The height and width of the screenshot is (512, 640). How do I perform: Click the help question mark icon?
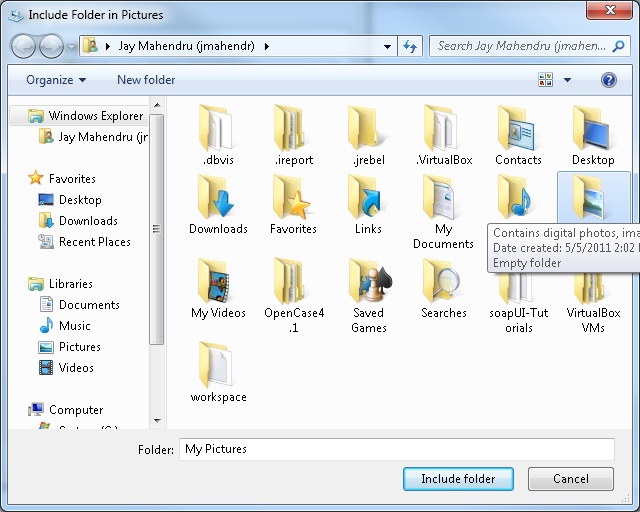(608, 80)
